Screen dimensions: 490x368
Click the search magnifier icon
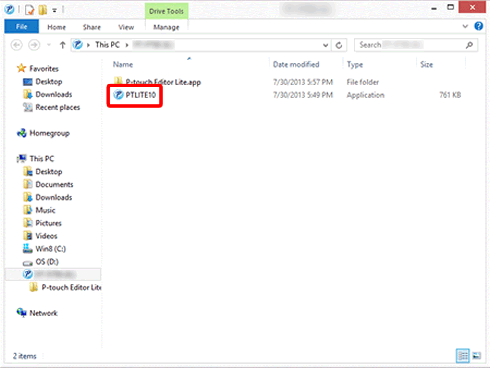coord(469,45)
